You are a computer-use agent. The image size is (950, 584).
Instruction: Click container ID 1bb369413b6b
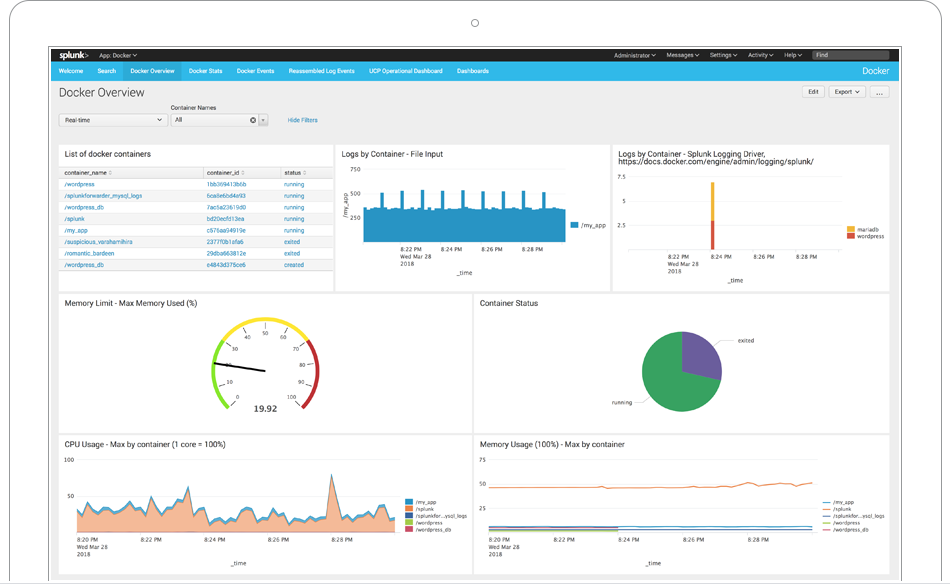pyautogui.click(x=226, y=184)
